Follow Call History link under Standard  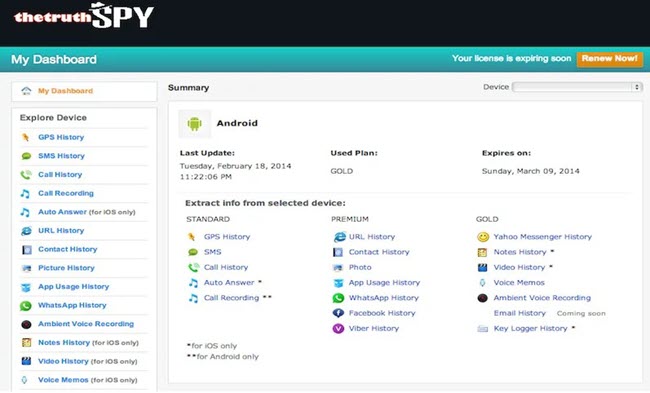coord(226,267)
